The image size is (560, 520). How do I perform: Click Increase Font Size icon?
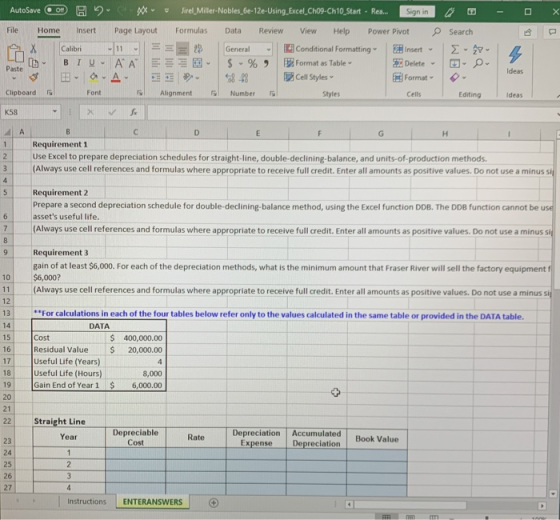coord(119,64)
